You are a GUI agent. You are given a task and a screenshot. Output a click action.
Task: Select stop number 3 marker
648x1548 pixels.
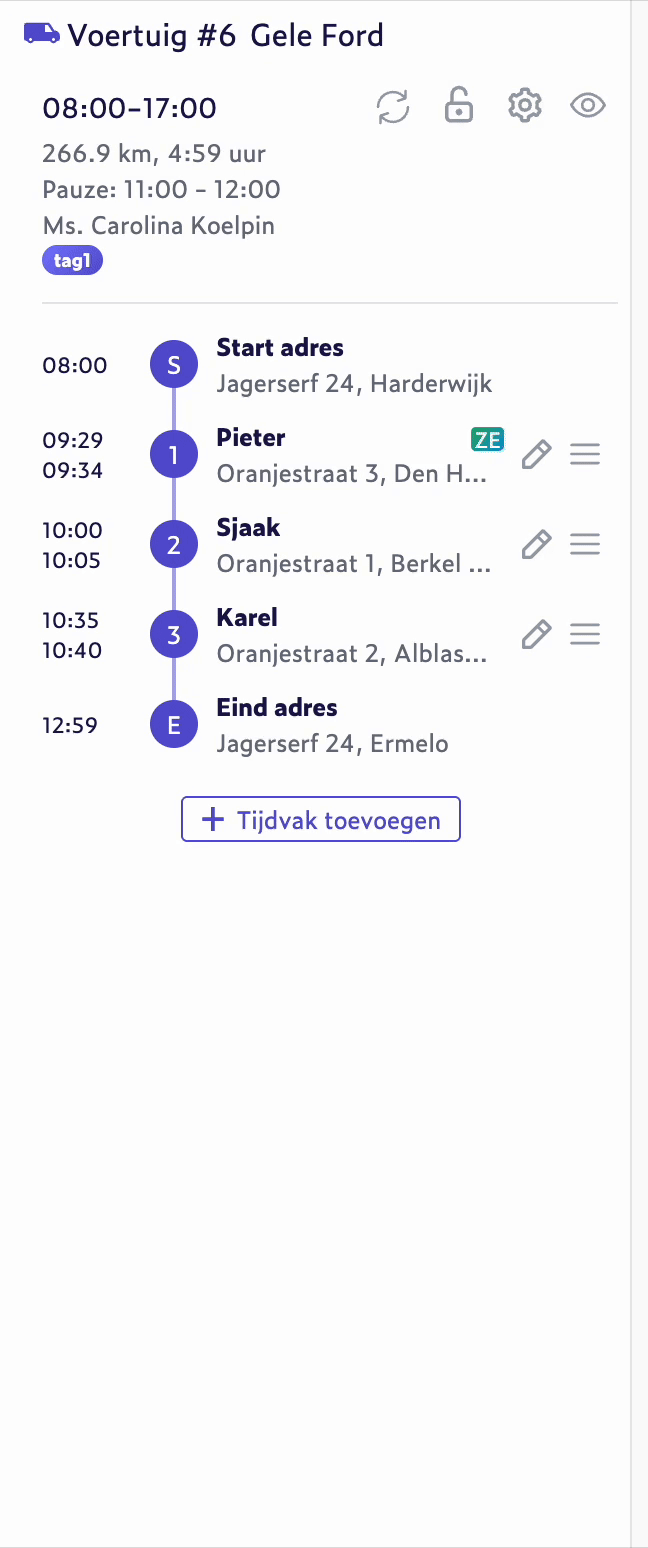coord(174,635)
